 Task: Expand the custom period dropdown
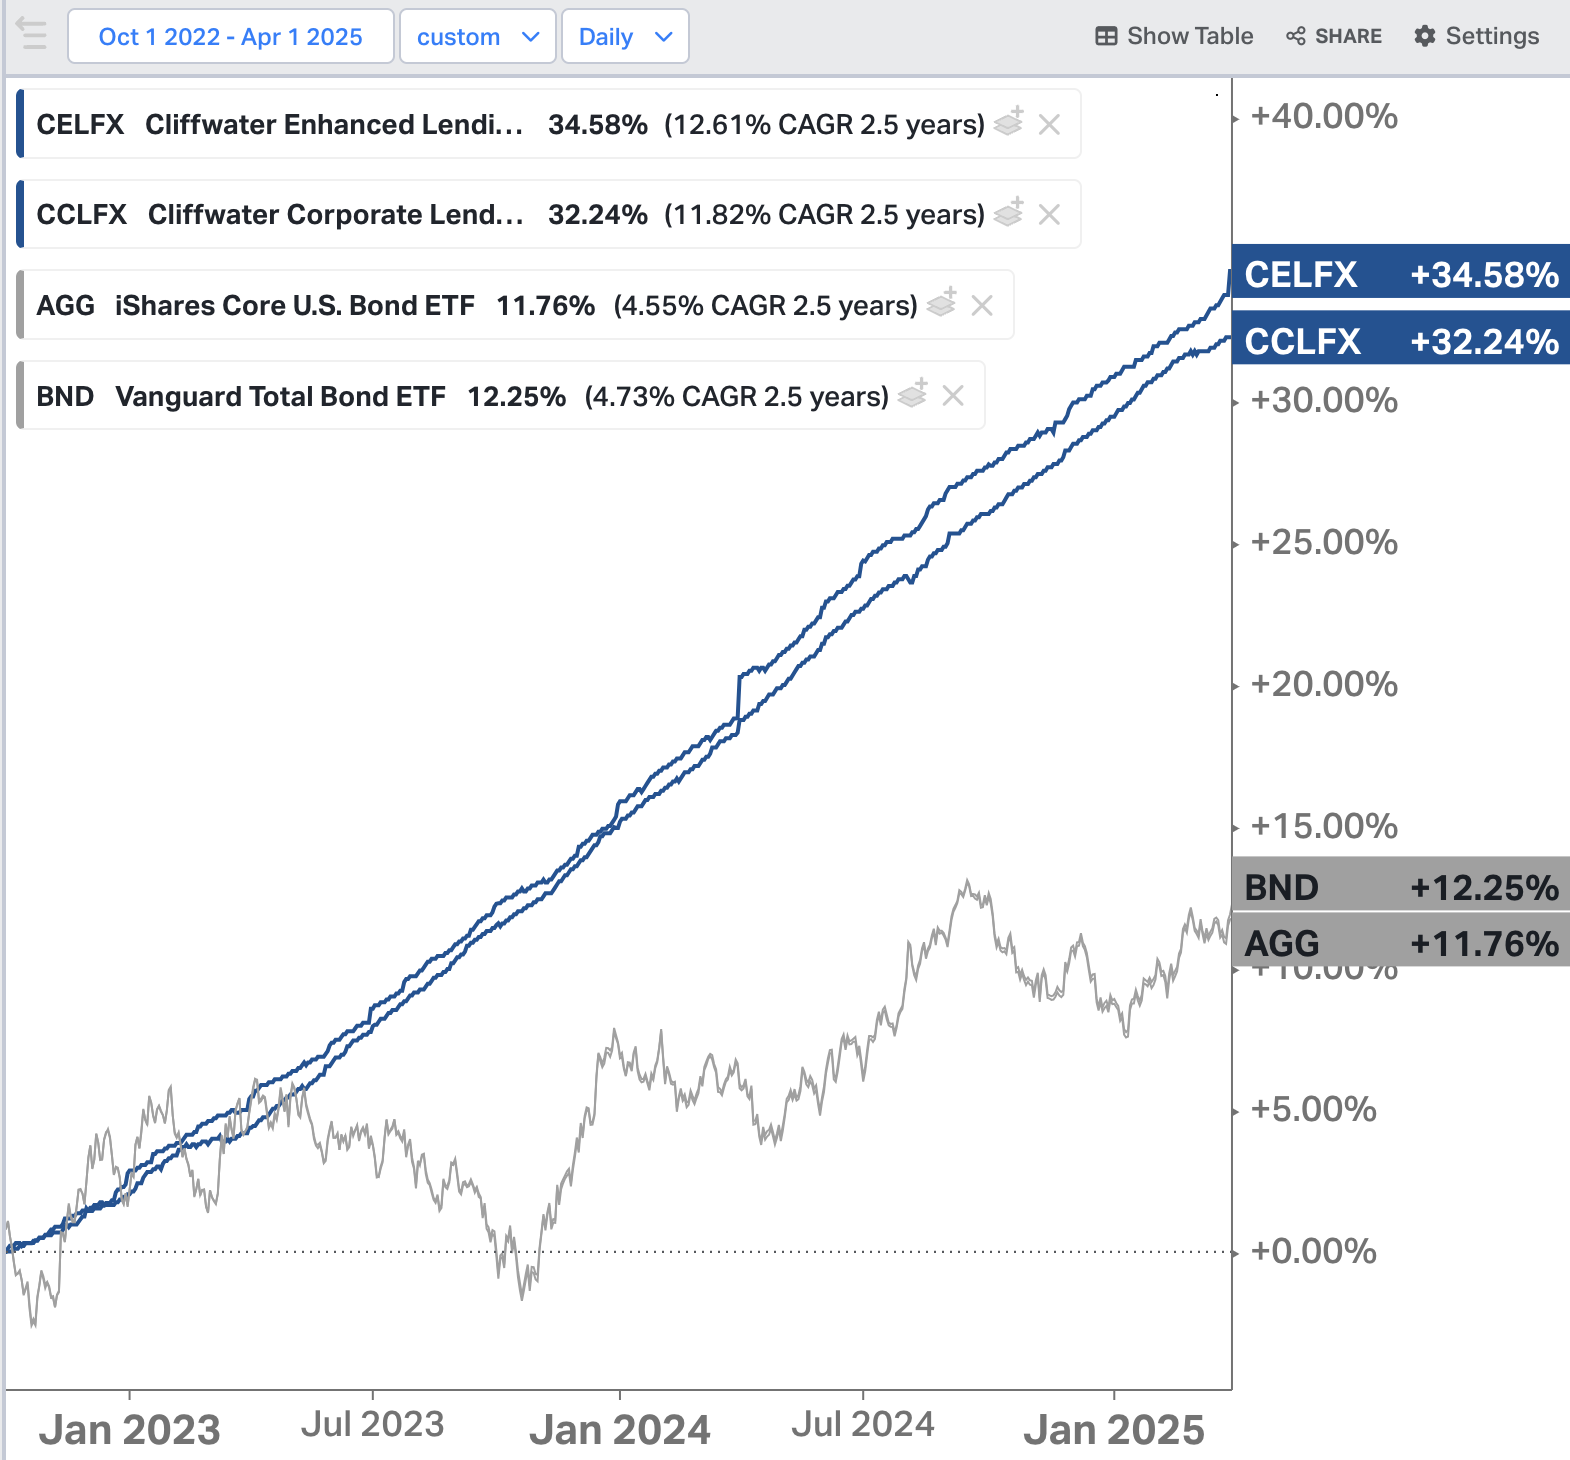[478, 37]
